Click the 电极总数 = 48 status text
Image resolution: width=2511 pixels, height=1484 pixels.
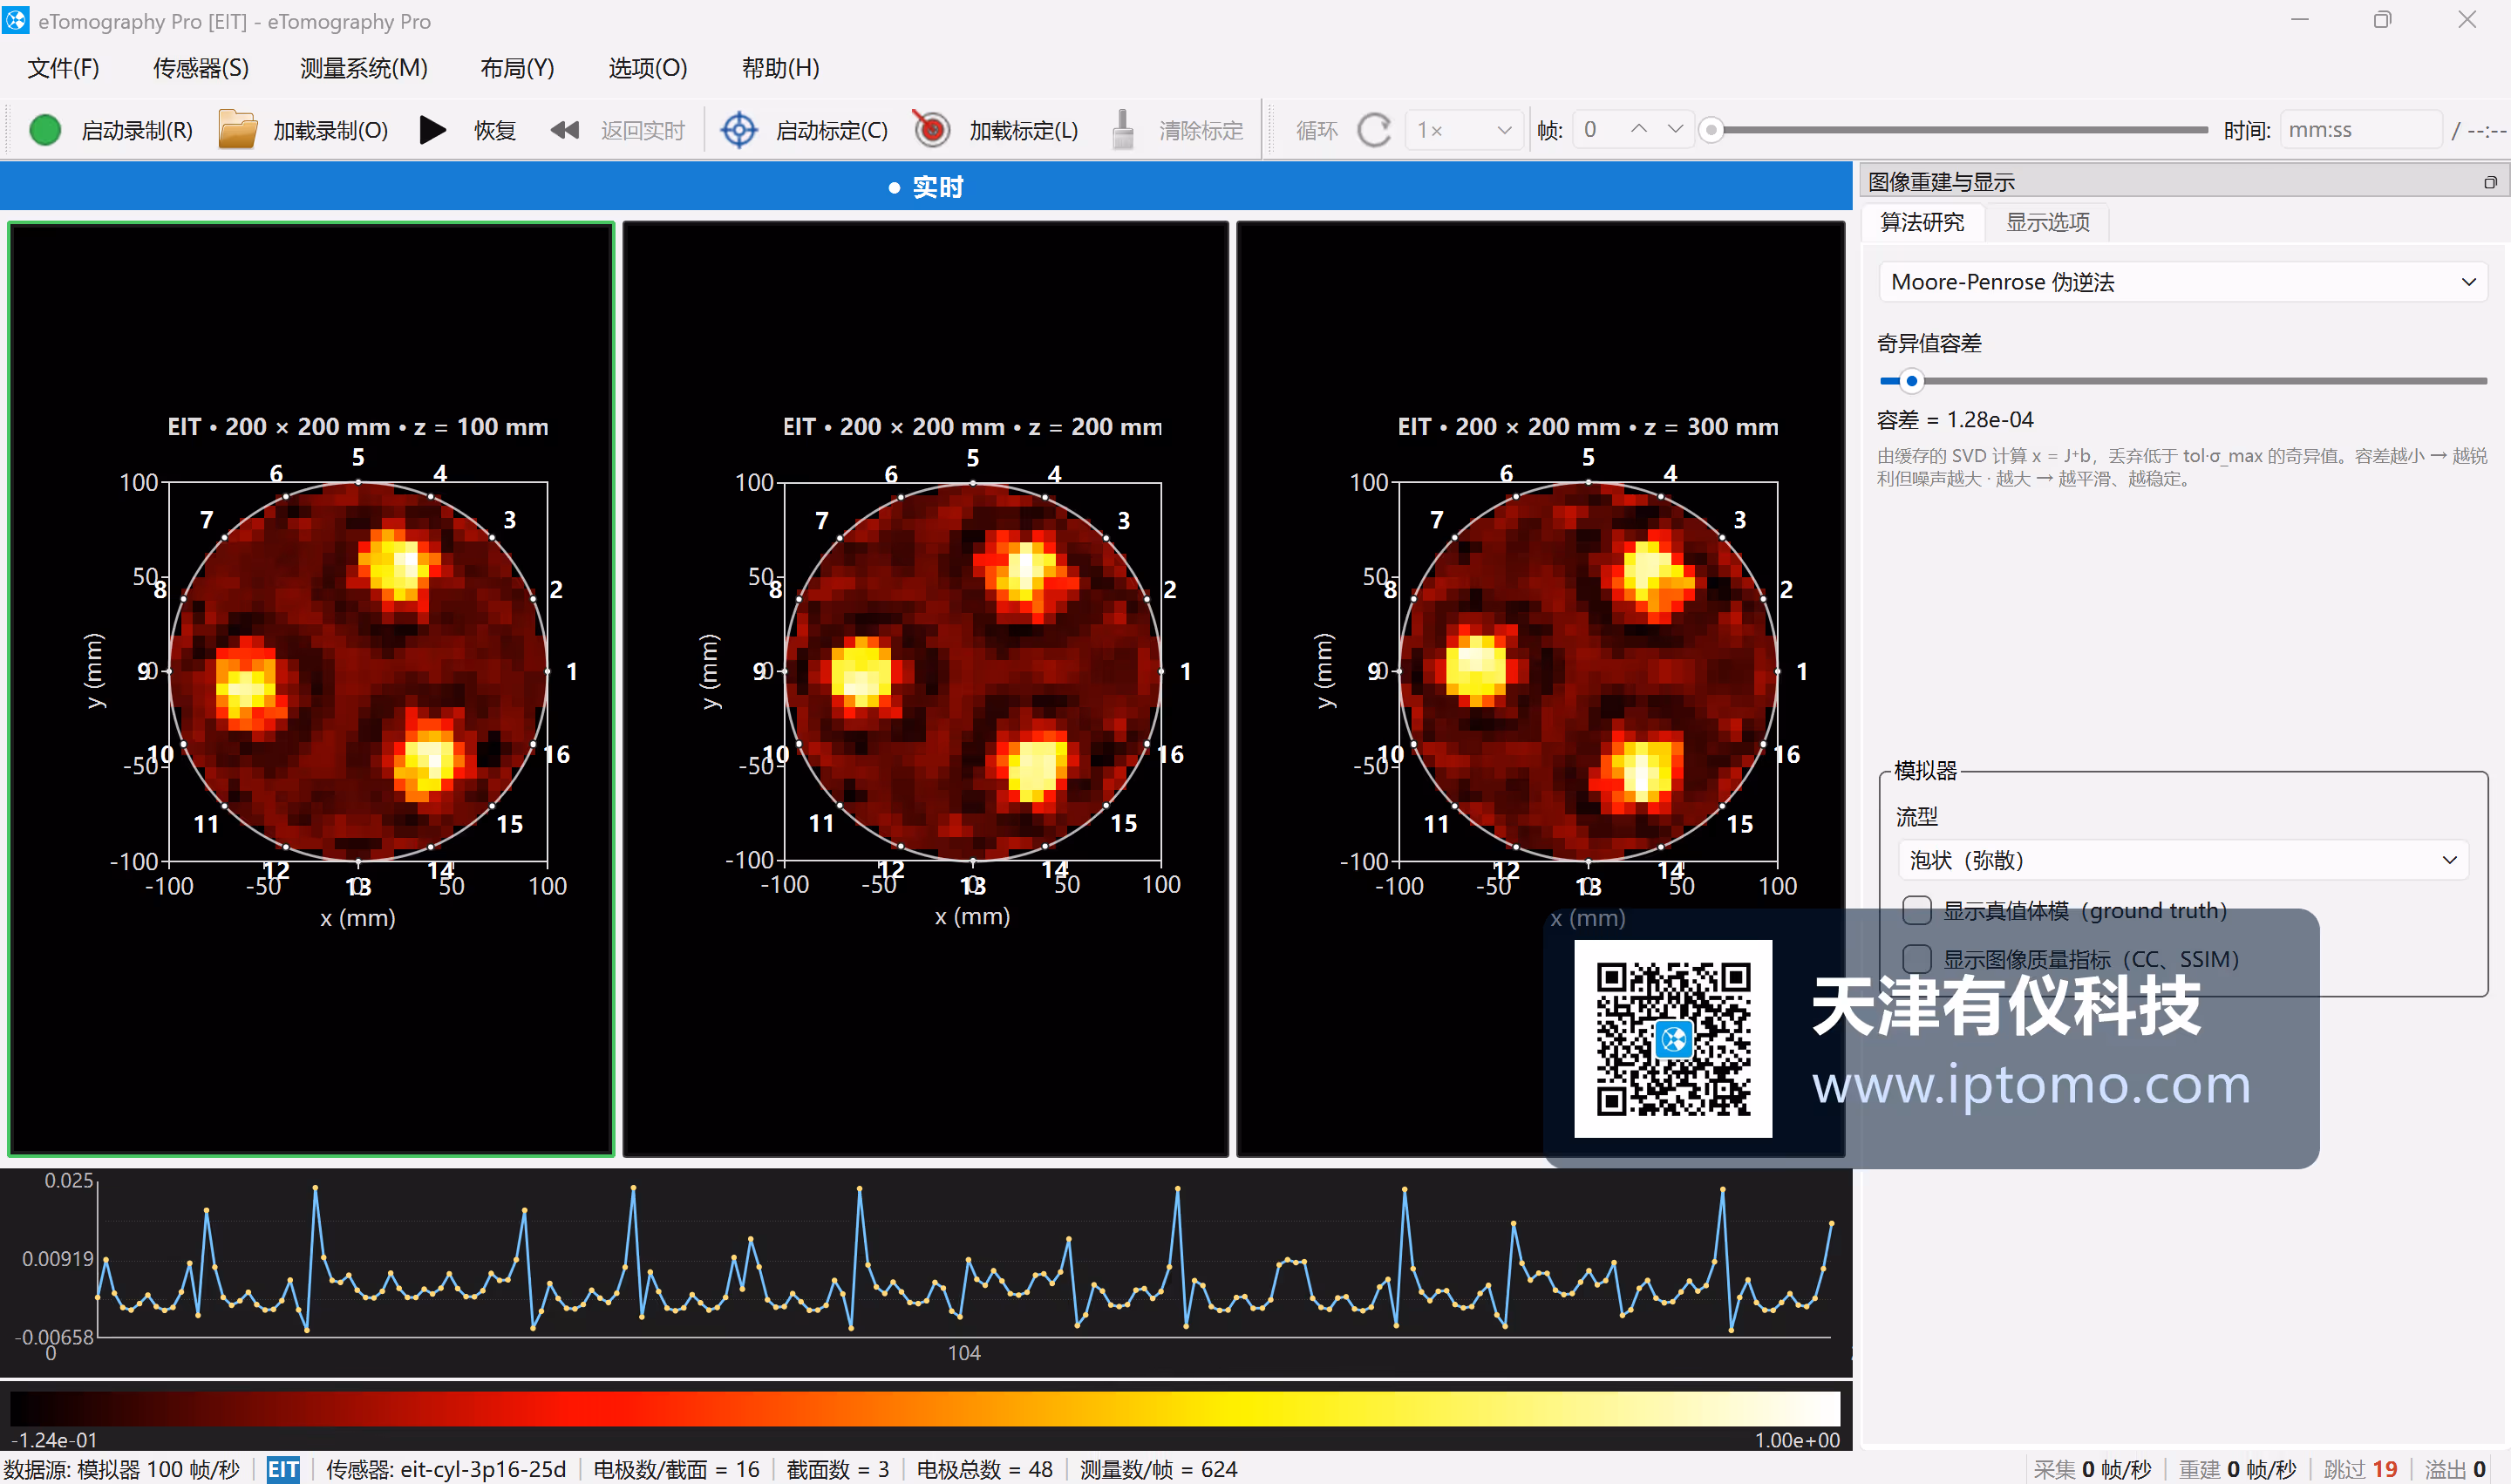coord(984,1469)
